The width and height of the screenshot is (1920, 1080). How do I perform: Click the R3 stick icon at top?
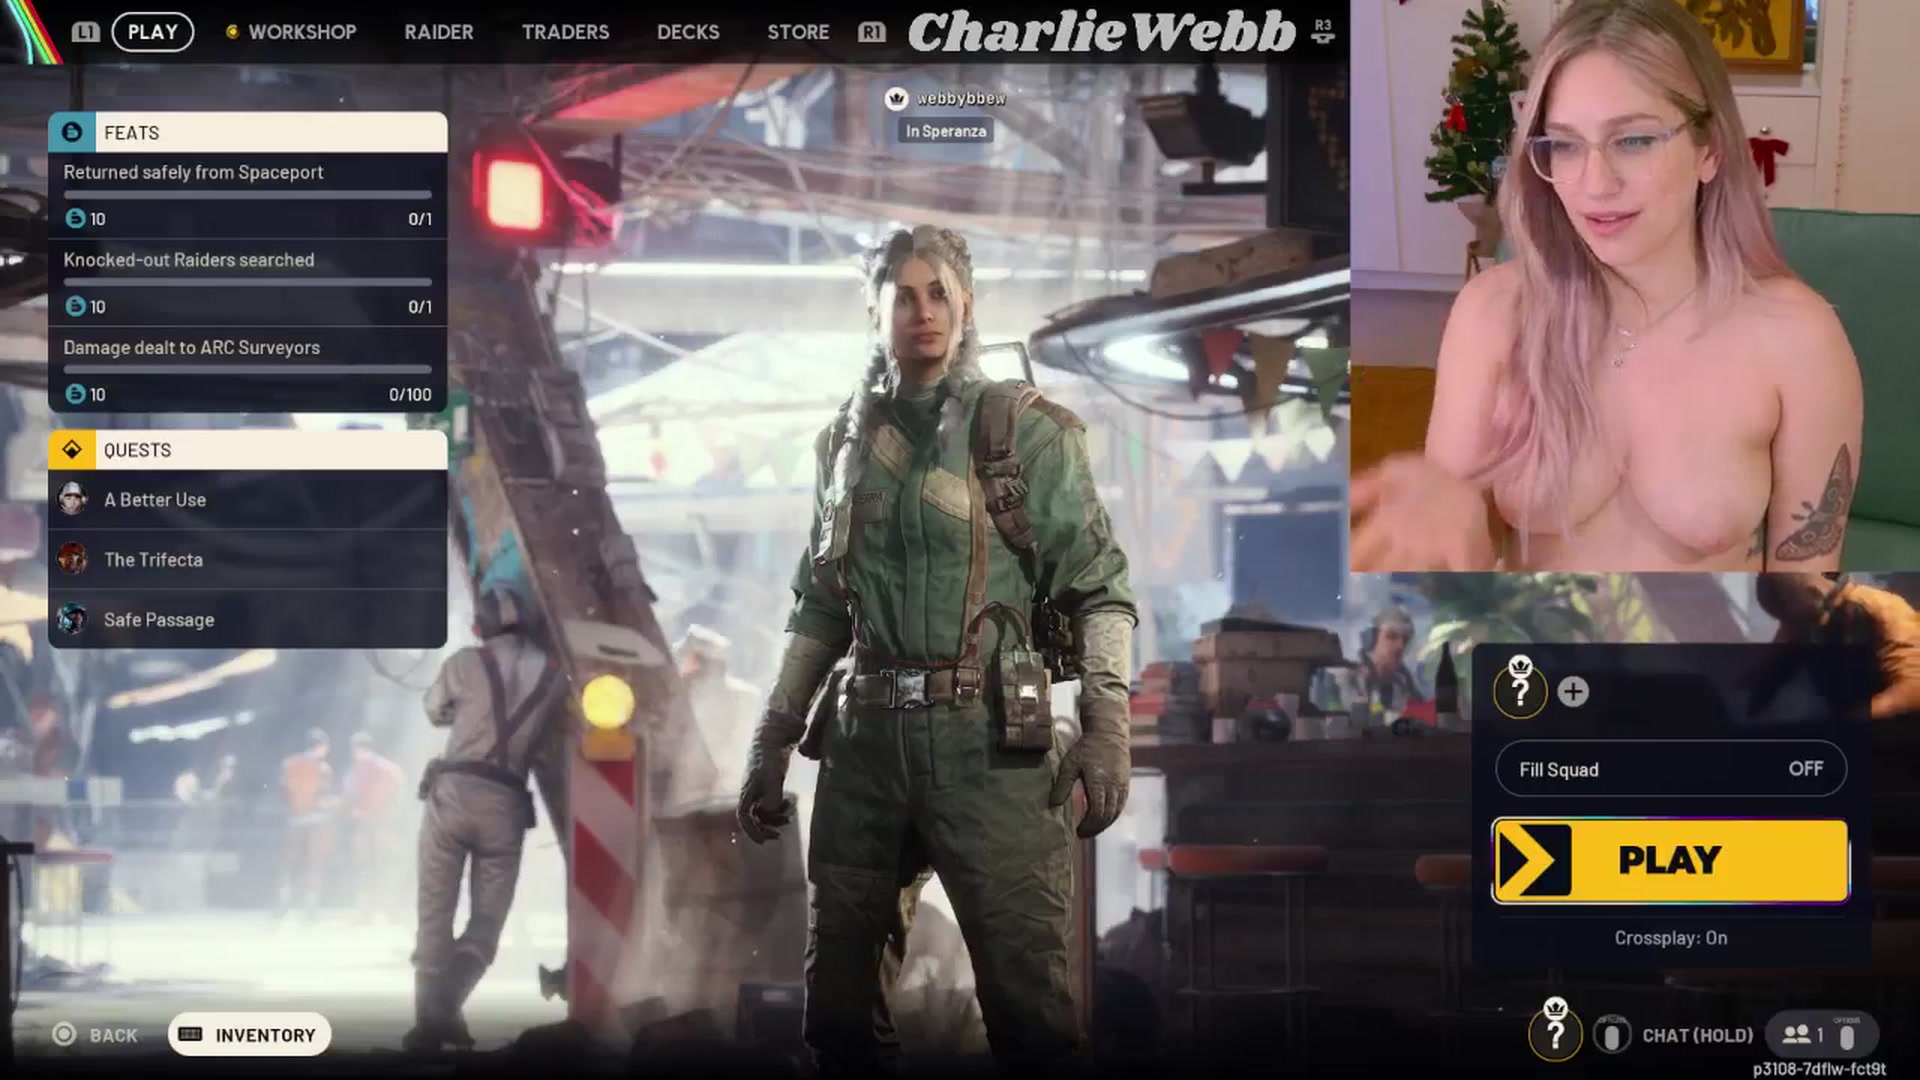coord(1323,32)
